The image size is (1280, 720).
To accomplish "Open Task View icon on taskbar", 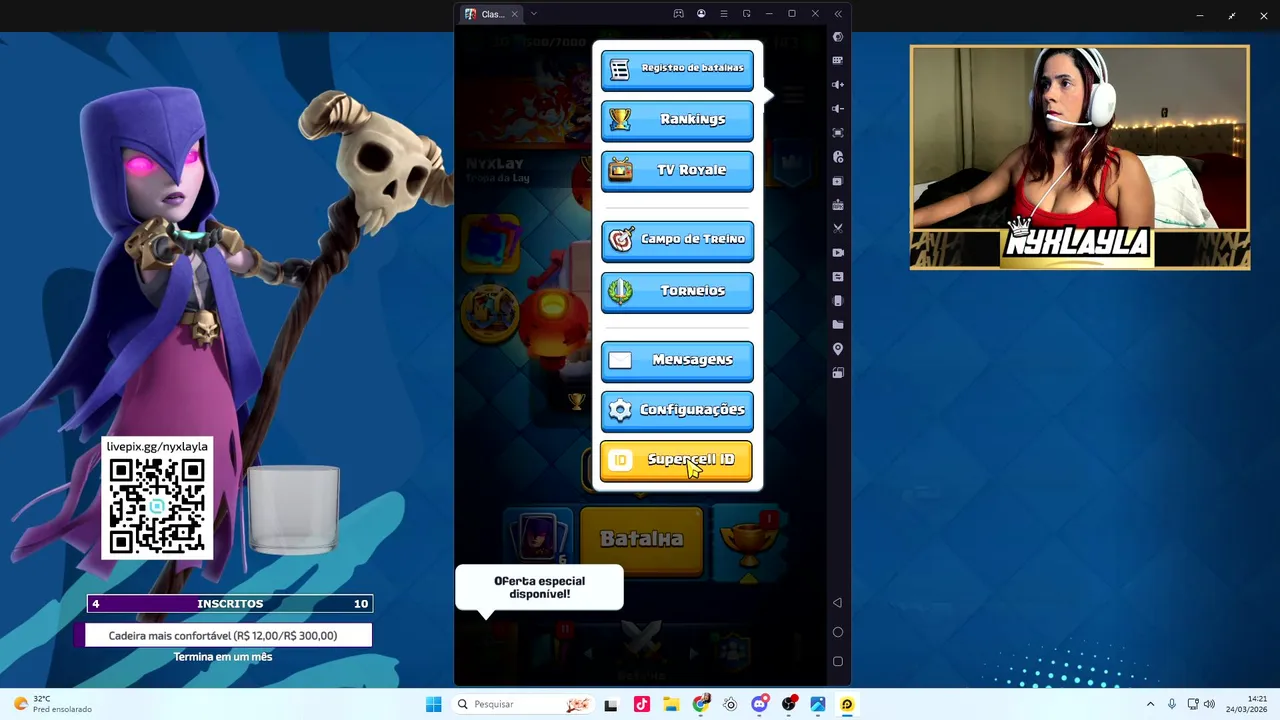I will pyautogui.click(x=611, y=705).
